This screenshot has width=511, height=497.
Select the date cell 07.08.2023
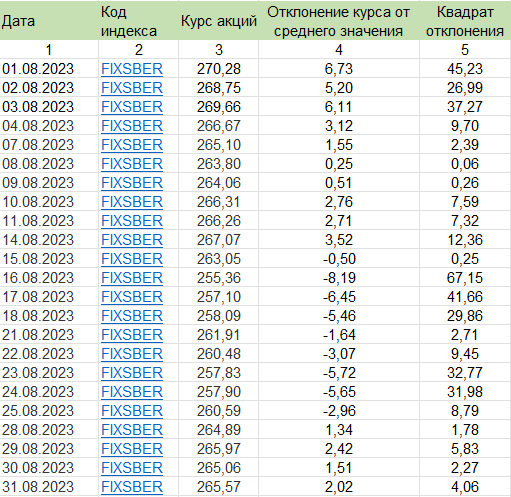tap(49, 145)
